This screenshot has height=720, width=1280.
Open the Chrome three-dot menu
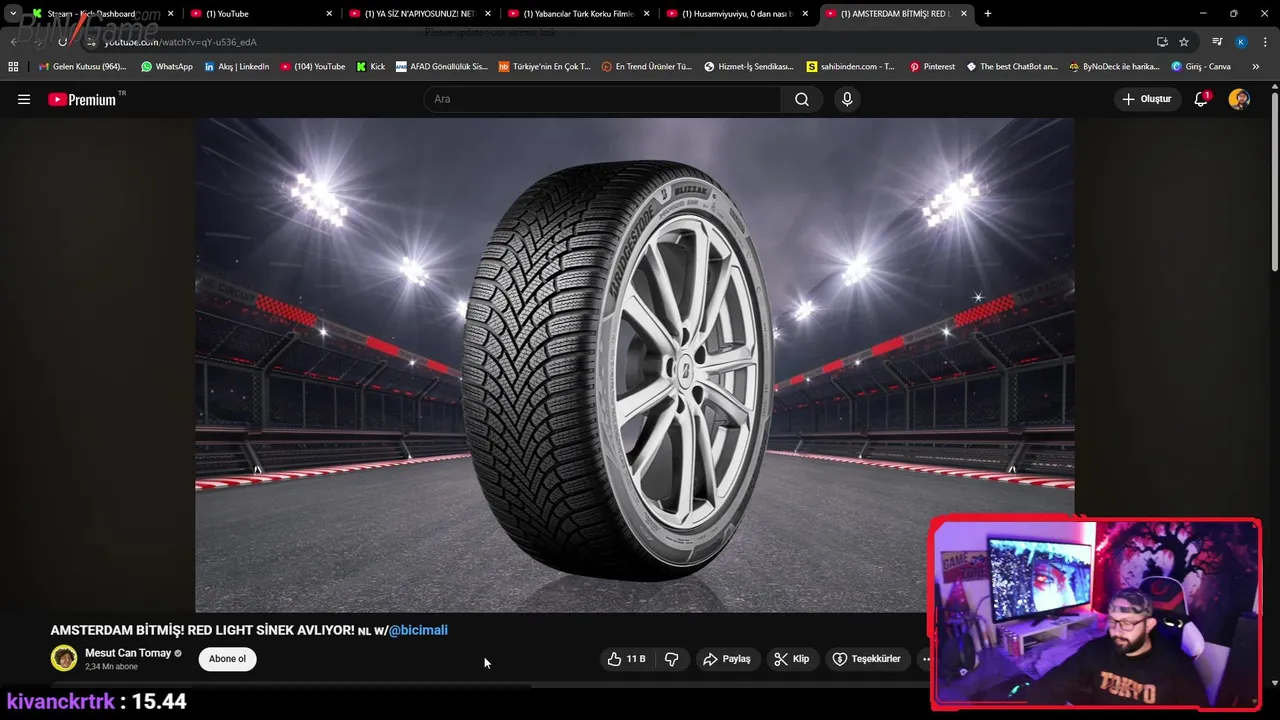[1265, 42]
